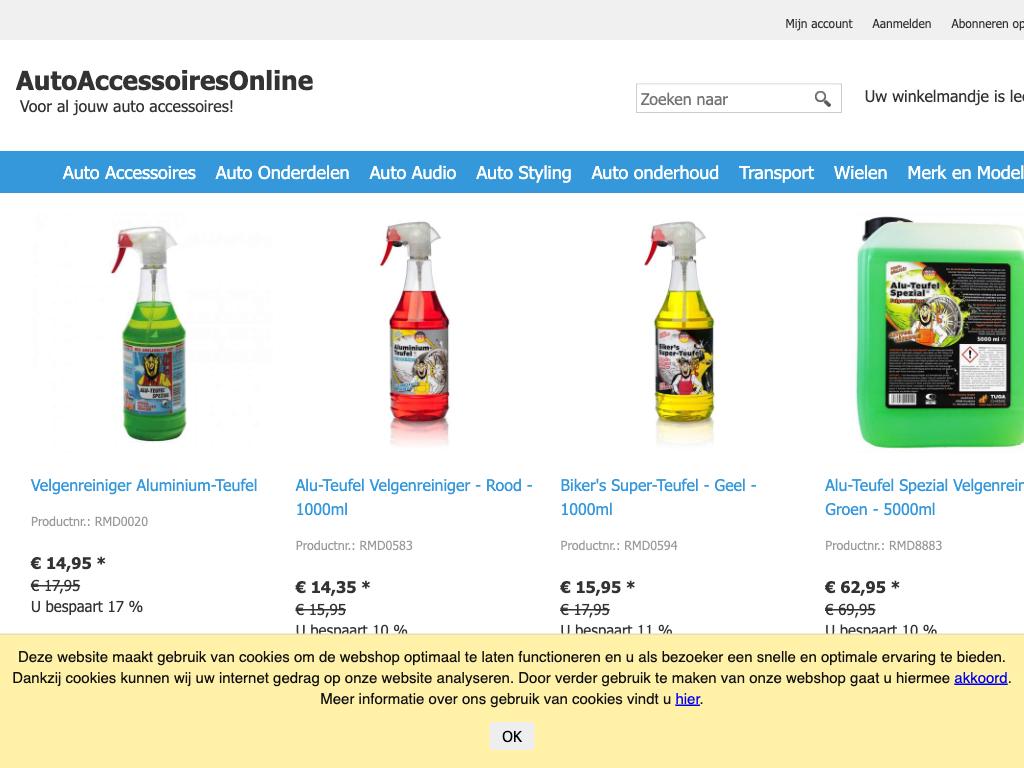Open the green Velgenreiniger Aluminium-Teufel bottle image
This screenshot has width=1024, height=768.
point(152,333)
